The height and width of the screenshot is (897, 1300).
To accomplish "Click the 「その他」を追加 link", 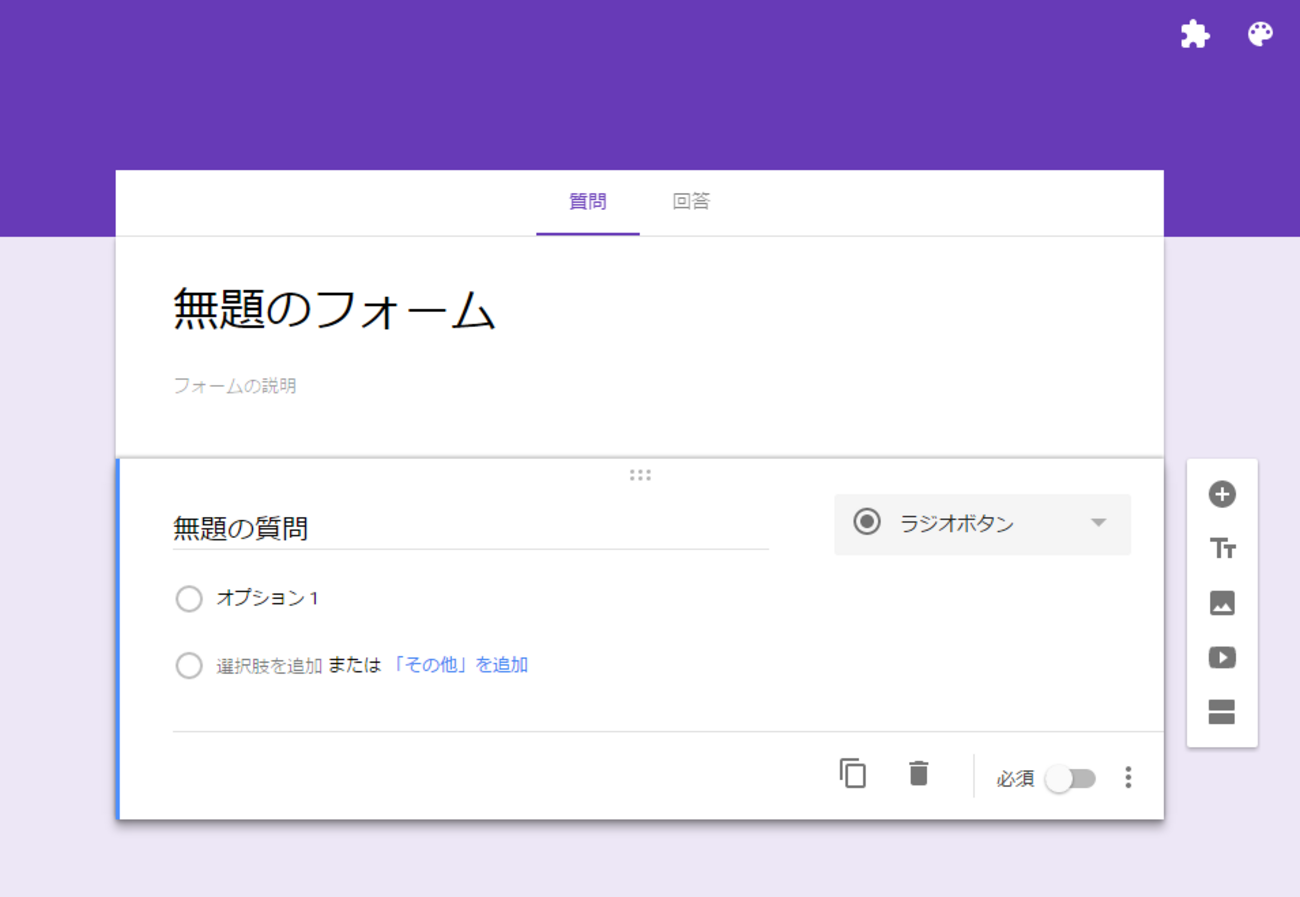I will 461,665.
